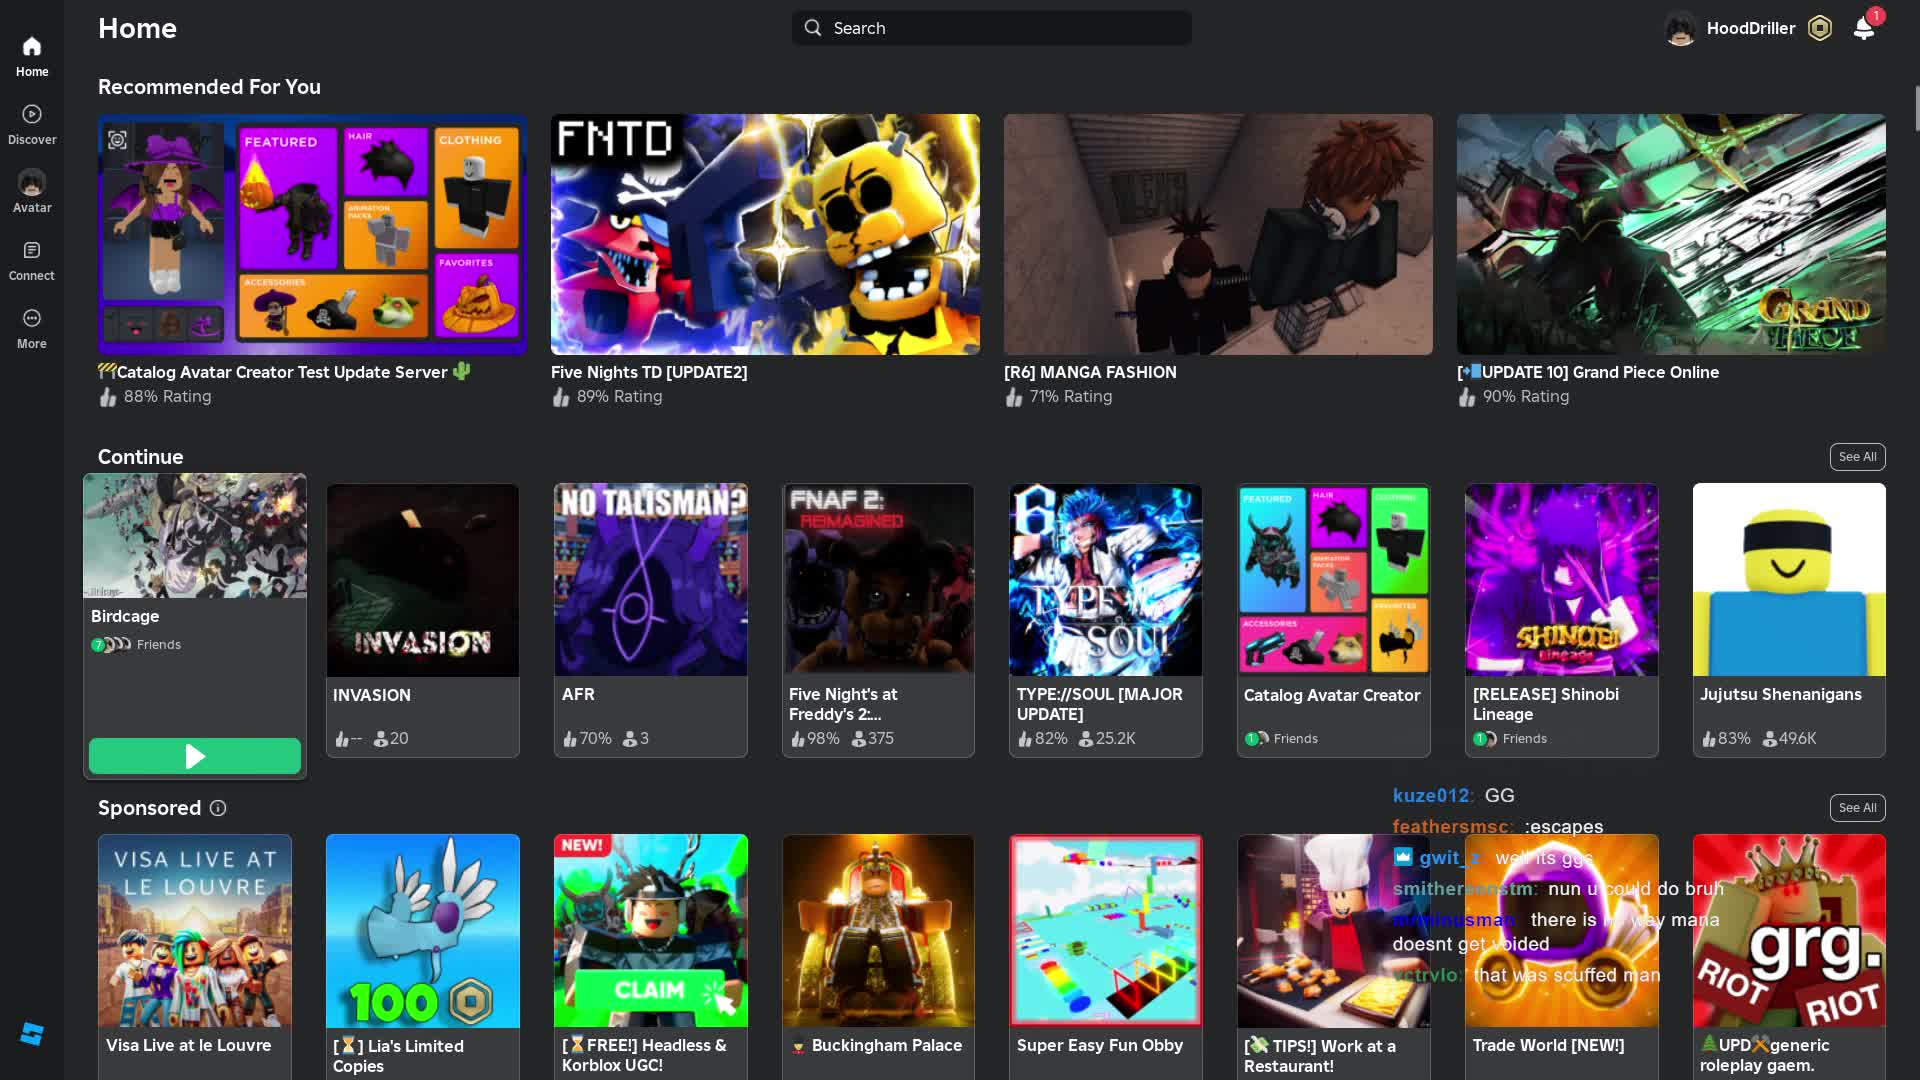The height and width of the screenshot is (1080, 1920).
Task: Click the generic roleplay gaem title
Action: pyautogui.click(x=1765, y=1055)
